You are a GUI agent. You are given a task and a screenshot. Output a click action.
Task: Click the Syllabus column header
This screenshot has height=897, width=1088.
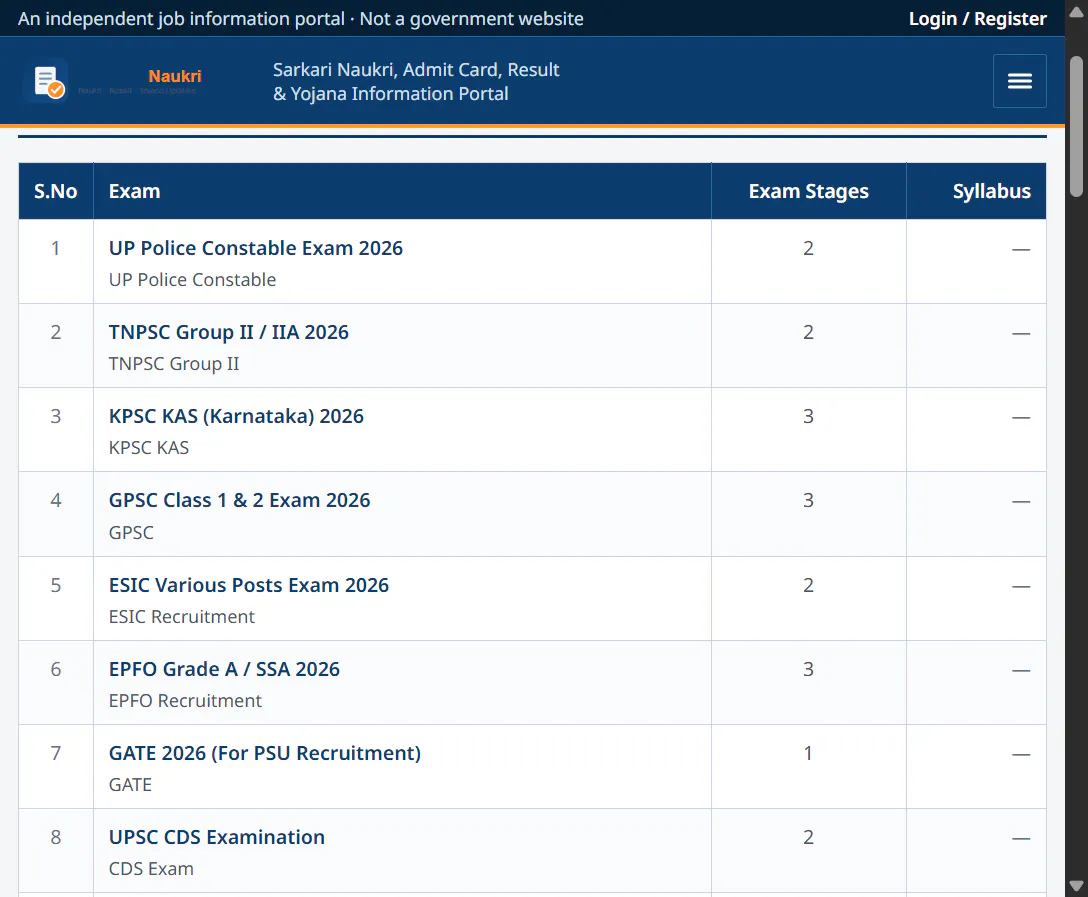(976, 191)
